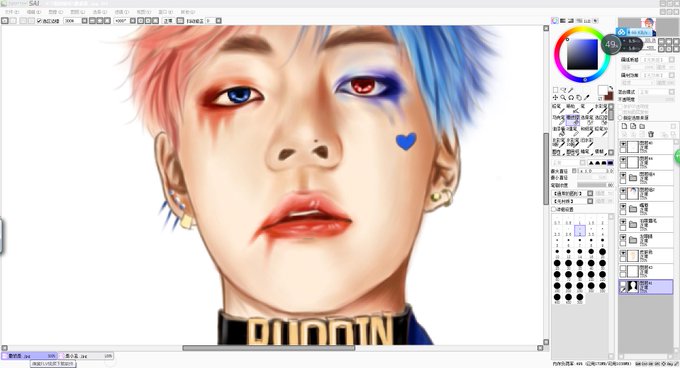The image size is (680, 368).
Task: Select the magic wand tool
Action: coord(571,90)
